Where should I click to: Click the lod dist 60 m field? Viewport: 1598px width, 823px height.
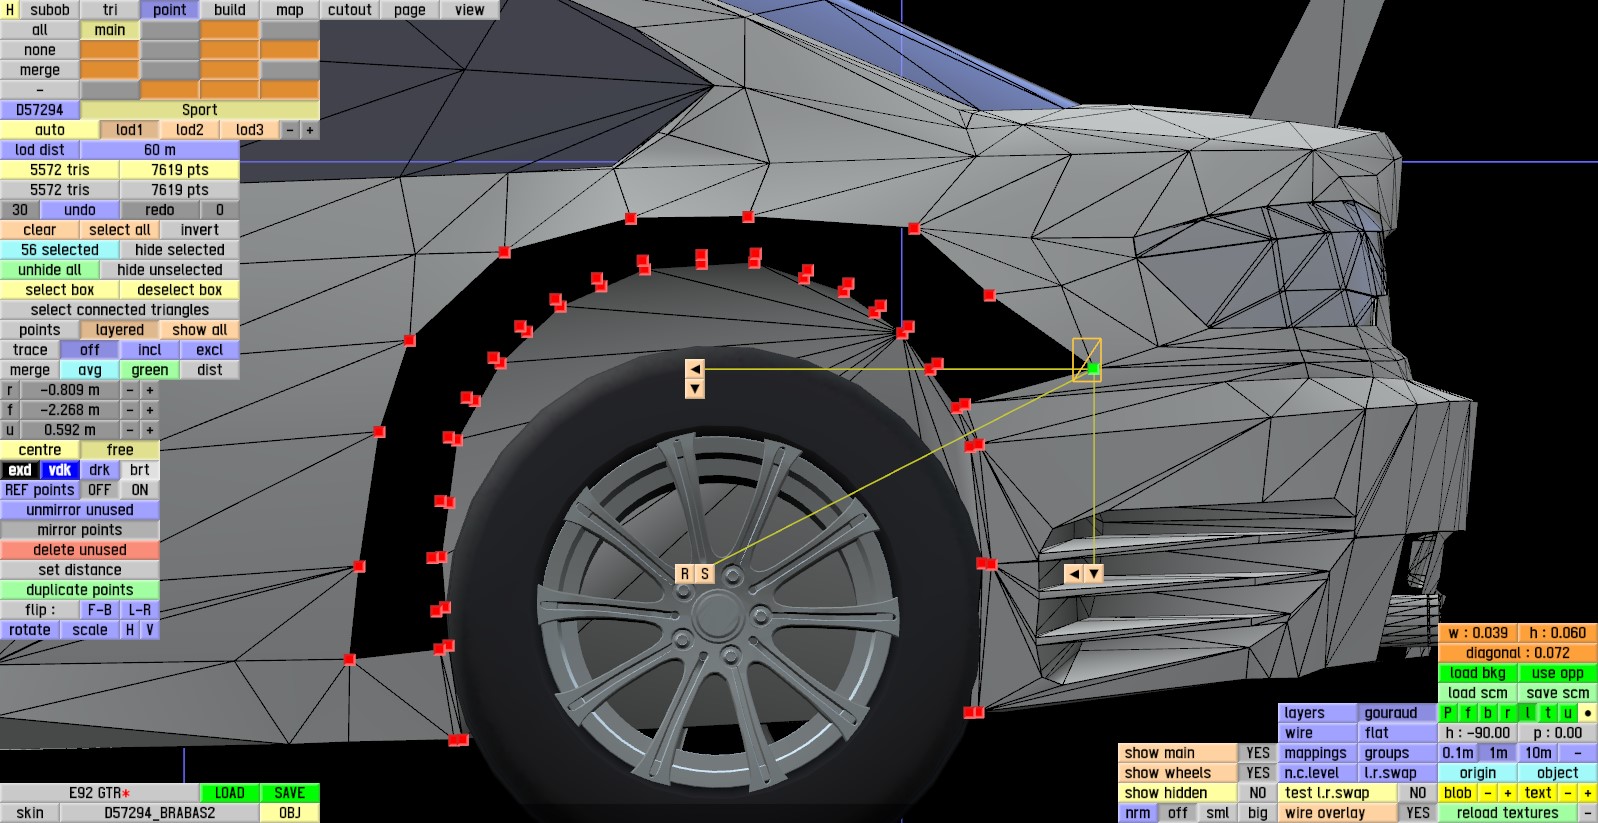(x=160, y=150)
